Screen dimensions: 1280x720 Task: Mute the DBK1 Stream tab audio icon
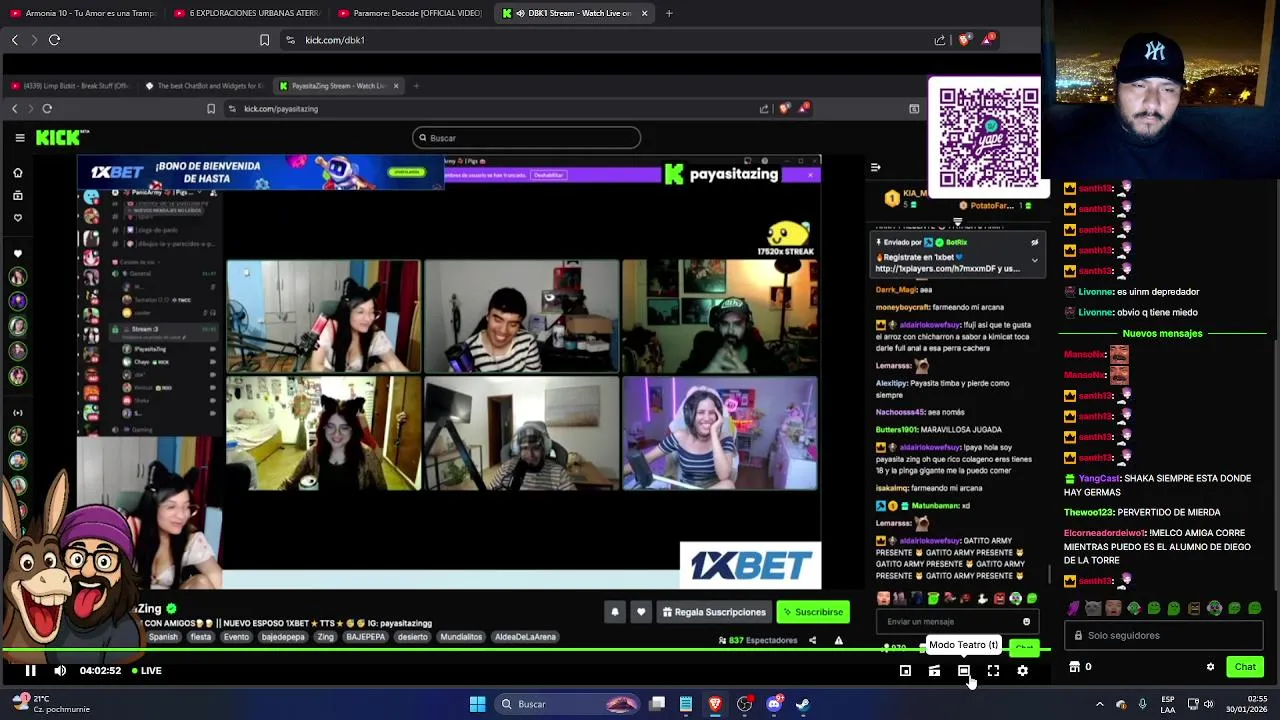click(521, 13)
